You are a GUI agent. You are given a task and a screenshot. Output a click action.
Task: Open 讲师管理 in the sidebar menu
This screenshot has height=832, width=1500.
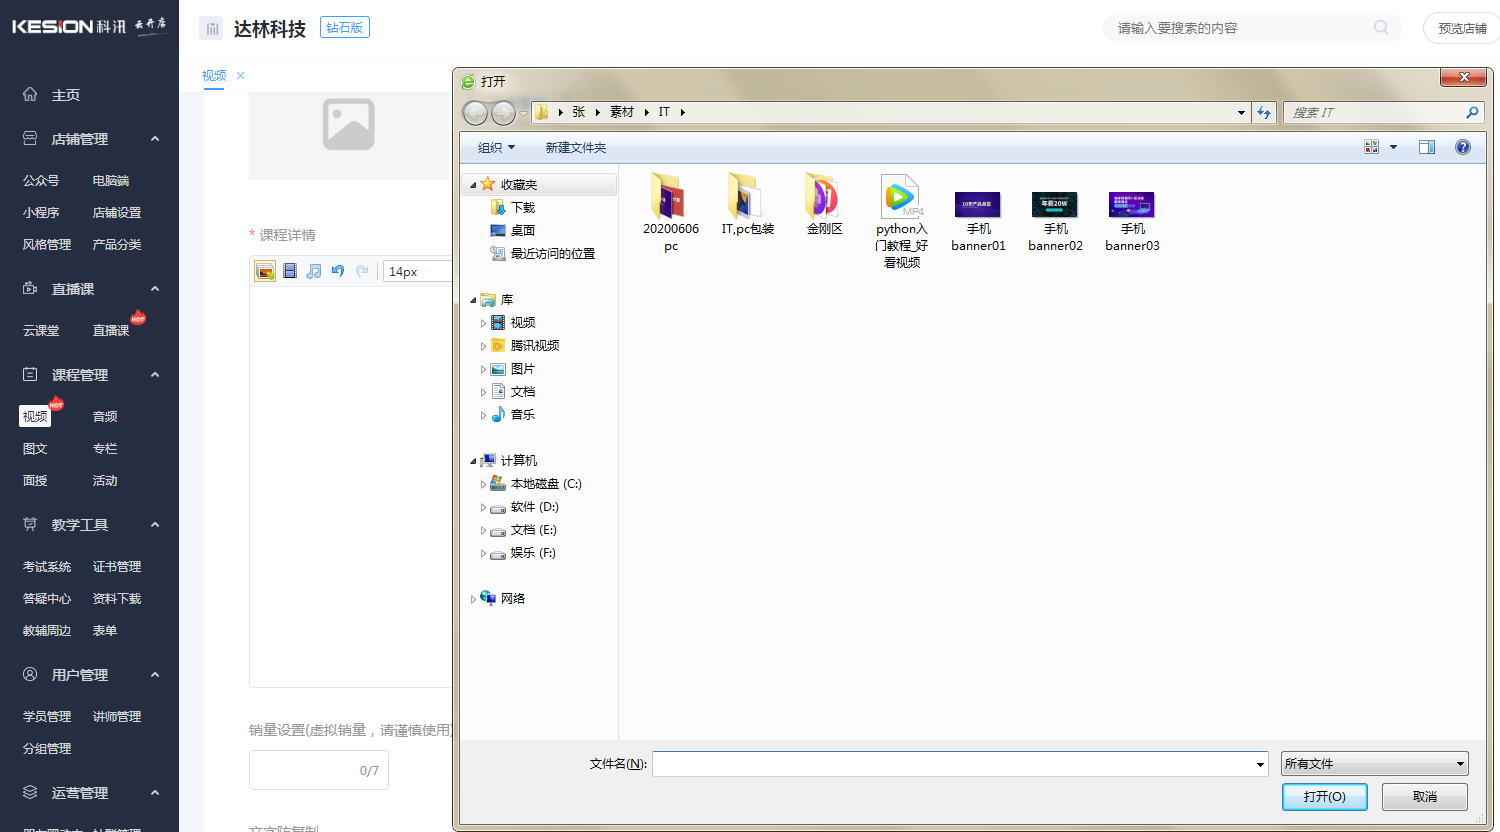pos(117,717)
